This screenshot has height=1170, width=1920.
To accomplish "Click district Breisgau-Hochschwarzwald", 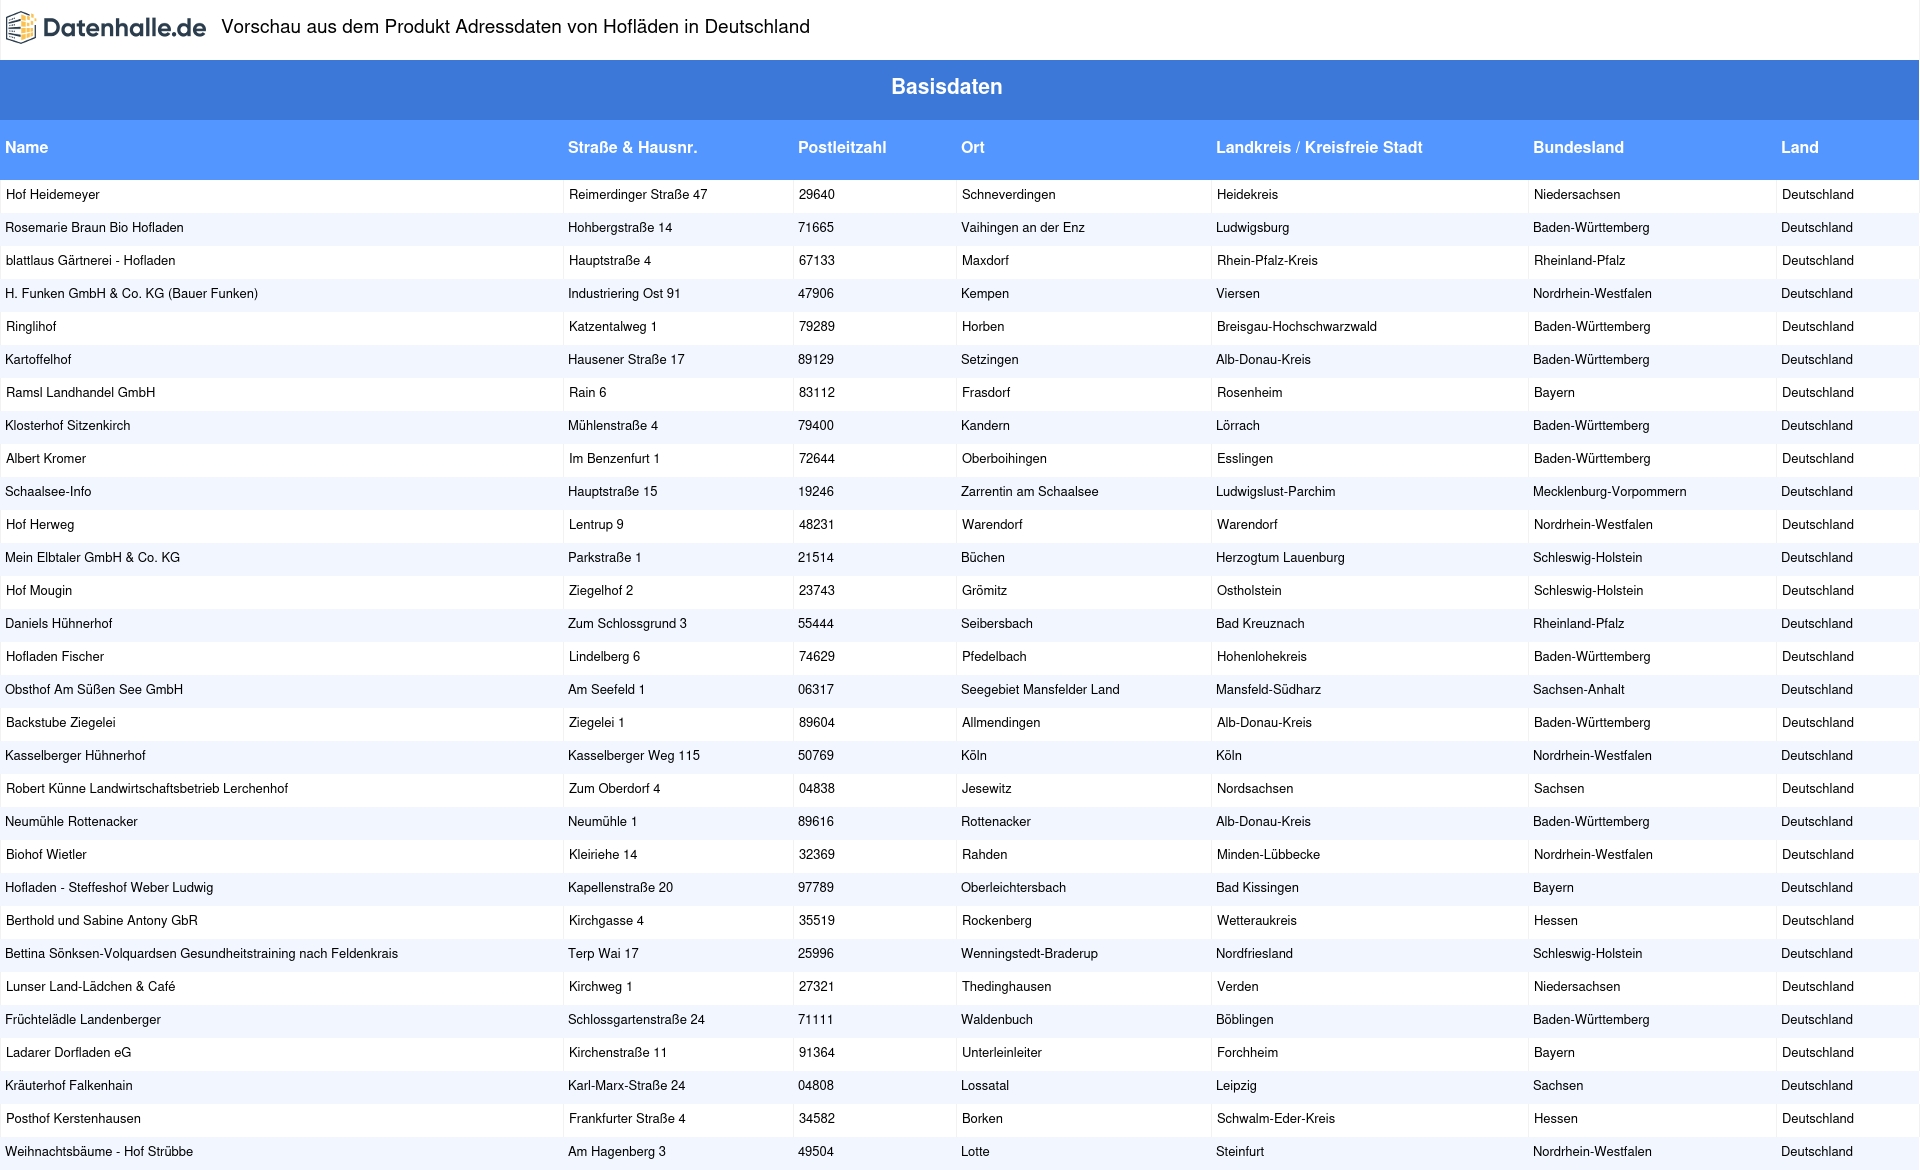I will tap(1296, 327).
